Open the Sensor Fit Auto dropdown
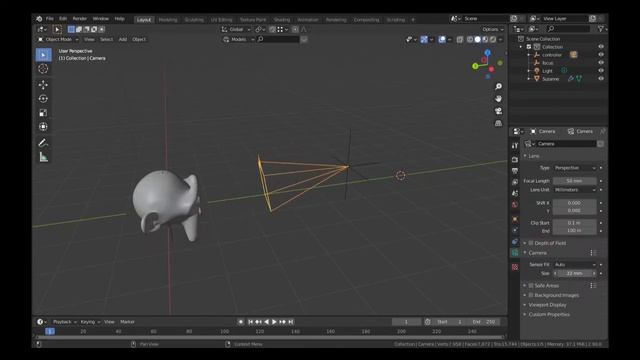 pos(575,264)
